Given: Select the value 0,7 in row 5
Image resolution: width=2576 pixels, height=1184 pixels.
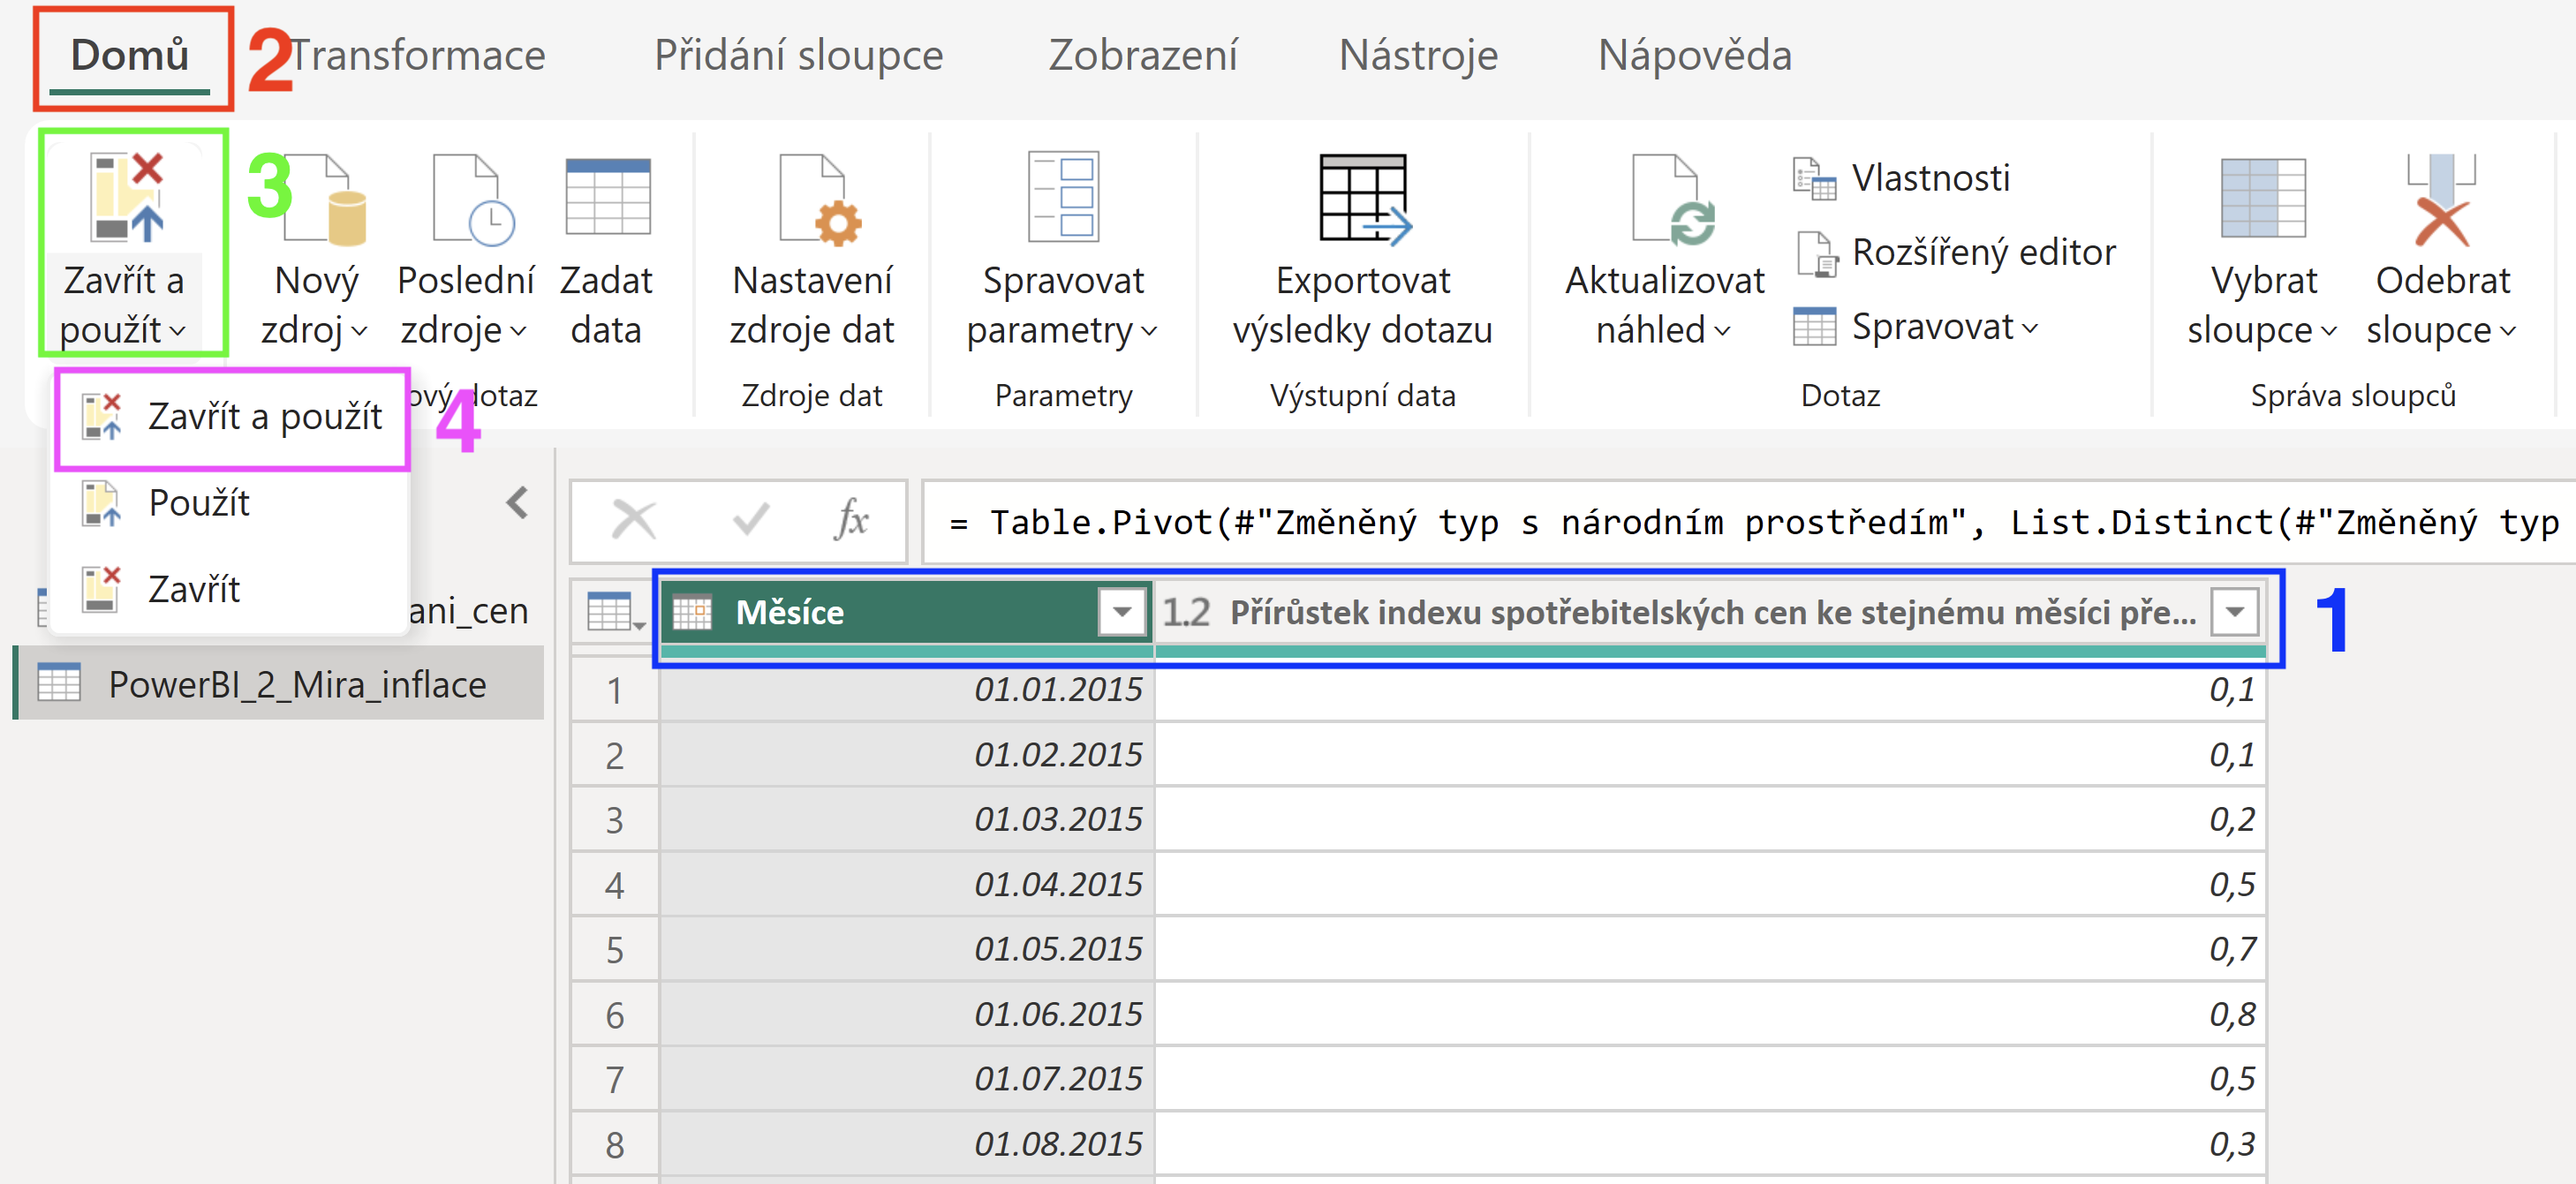Looking at the screenshot, I should click(1710, 948).
